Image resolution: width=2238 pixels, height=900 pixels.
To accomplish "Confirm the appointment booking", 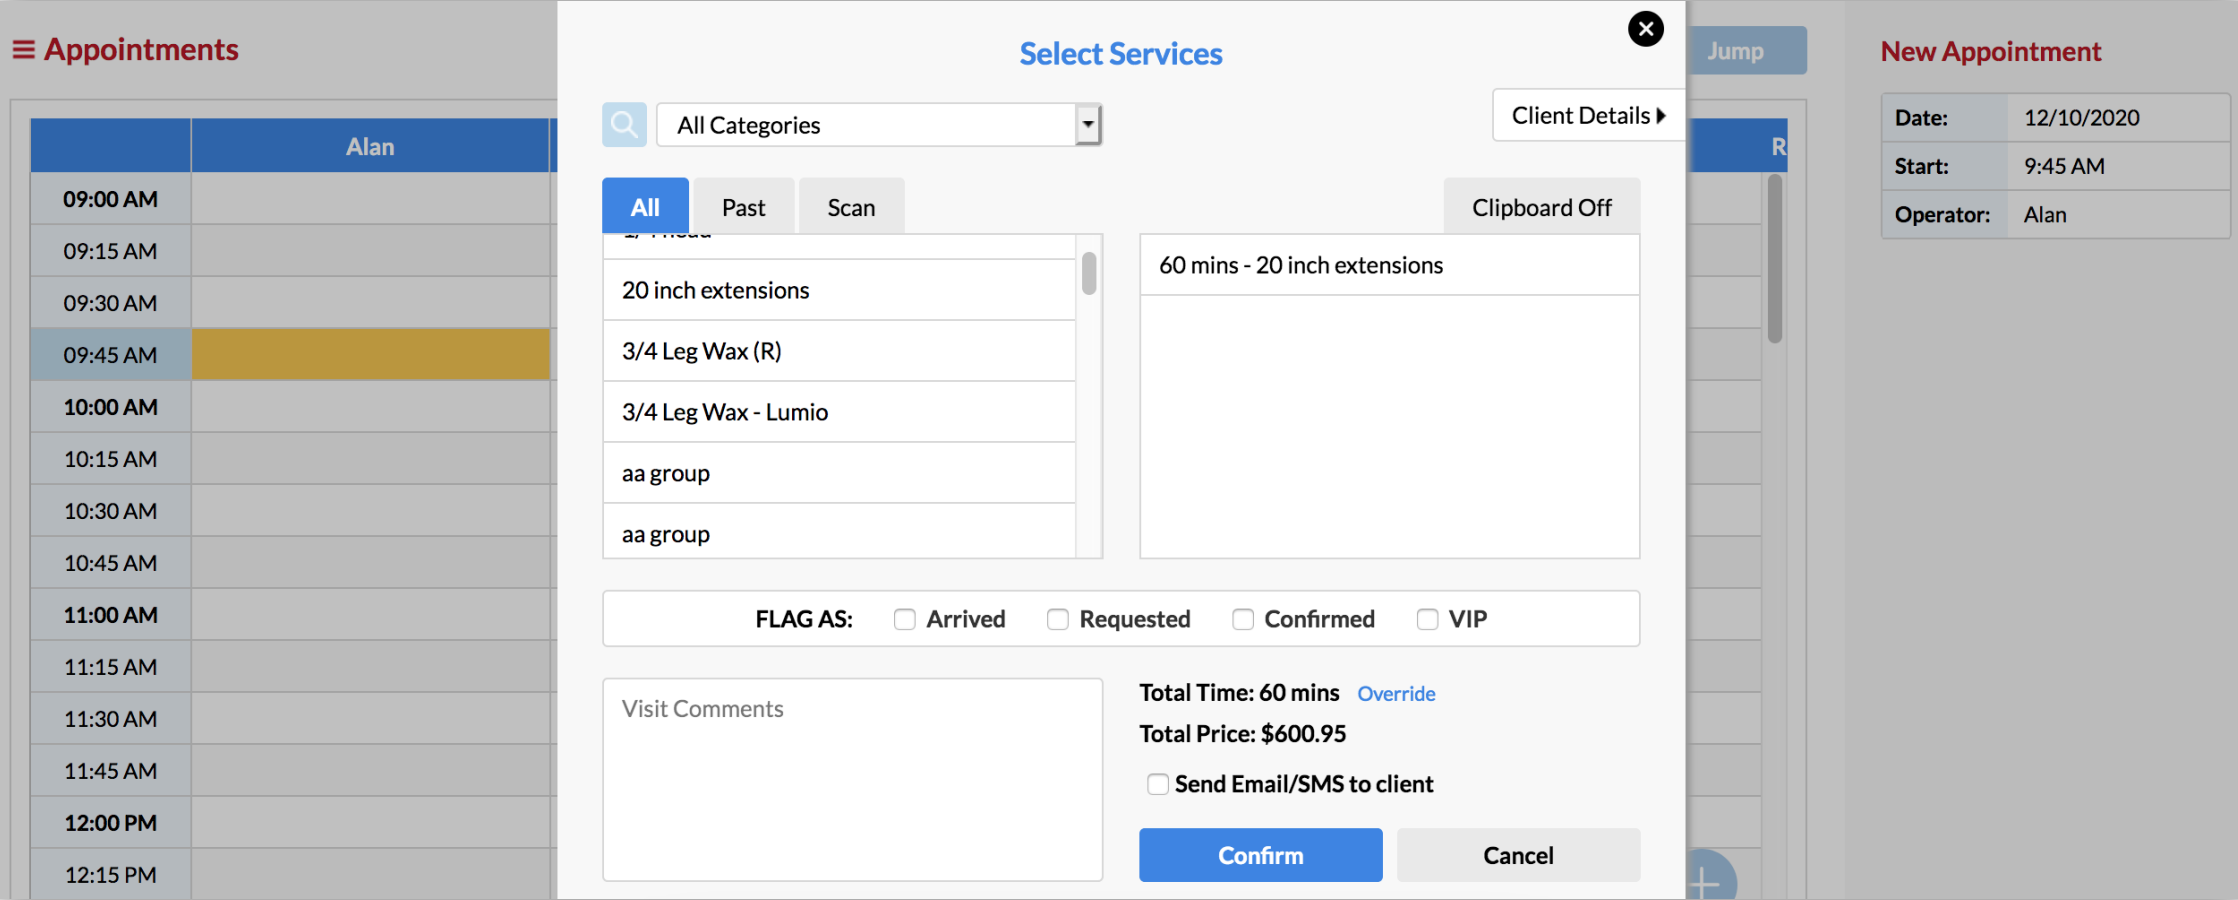I will pos(1260,855).
